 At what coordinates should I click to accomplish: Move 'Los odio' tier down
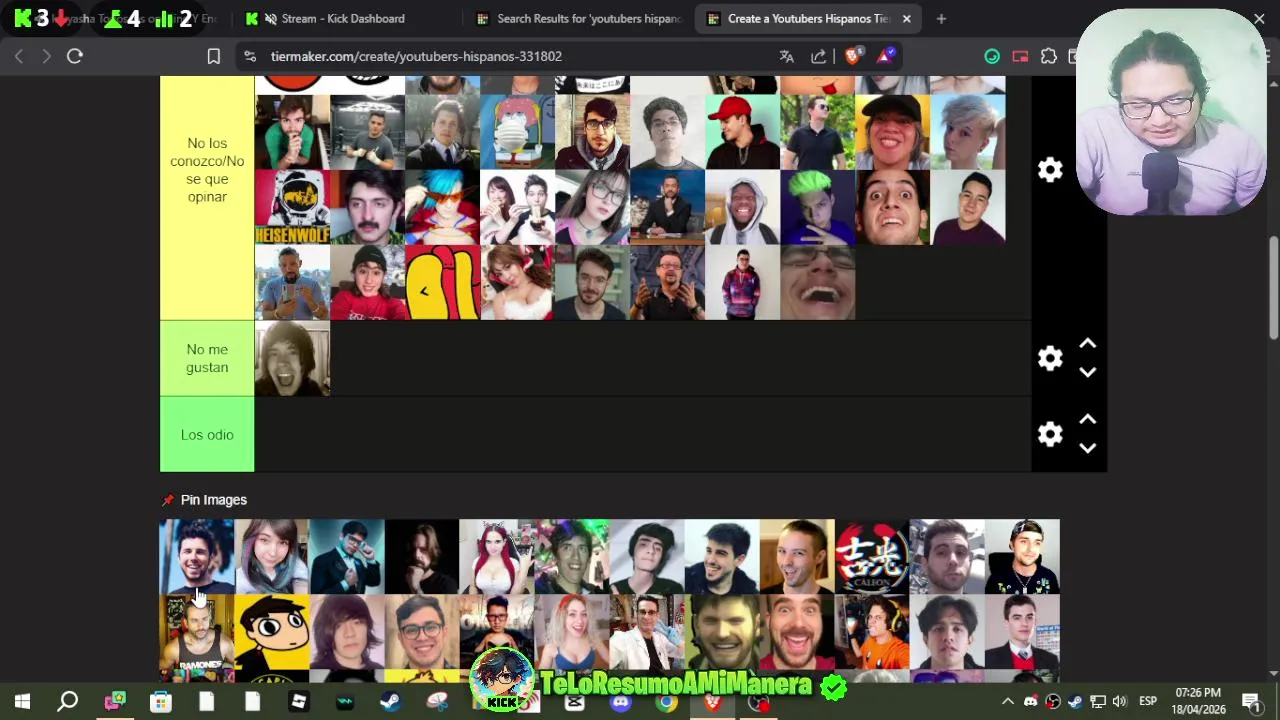point(1088,448)
